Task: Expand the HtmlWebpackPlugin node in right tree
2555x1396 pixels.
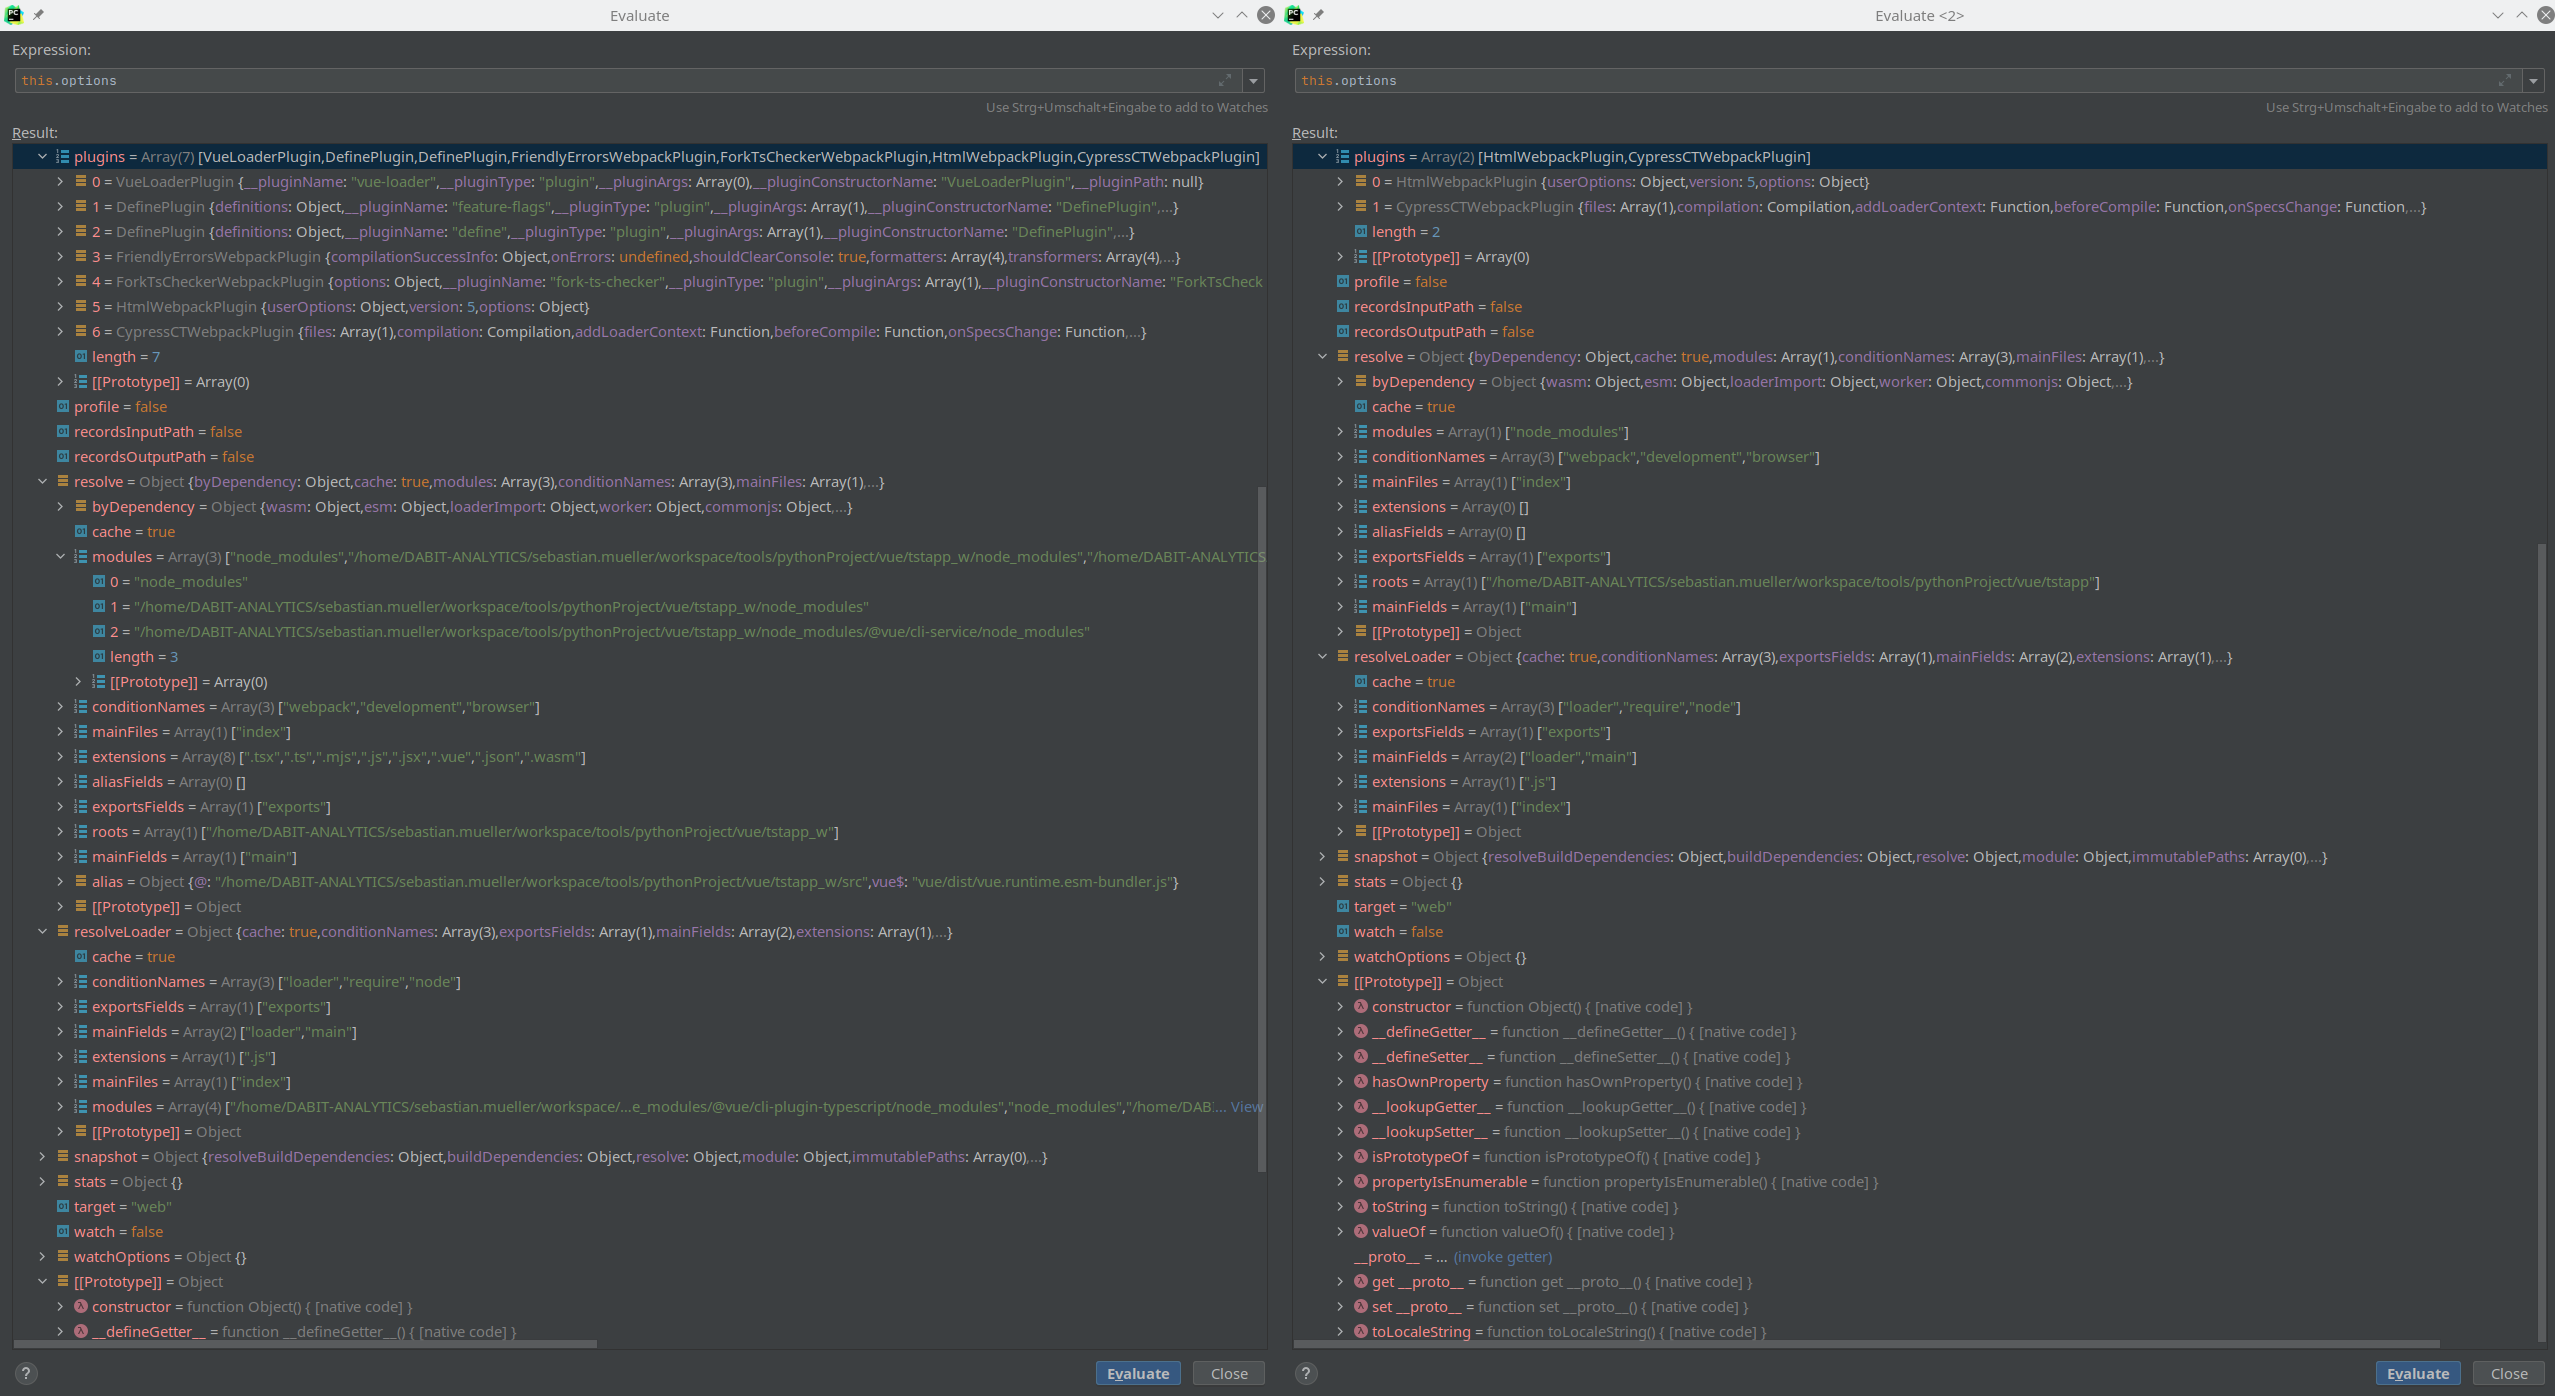Action: (x=1340, y=182)
